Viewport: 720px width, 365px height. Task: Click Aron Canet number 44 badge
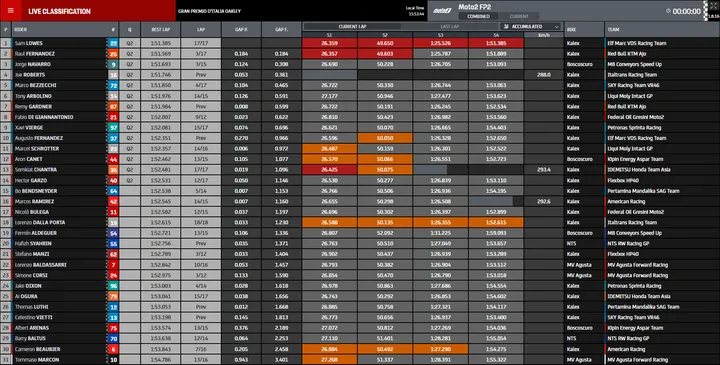(x=113, y=159)
